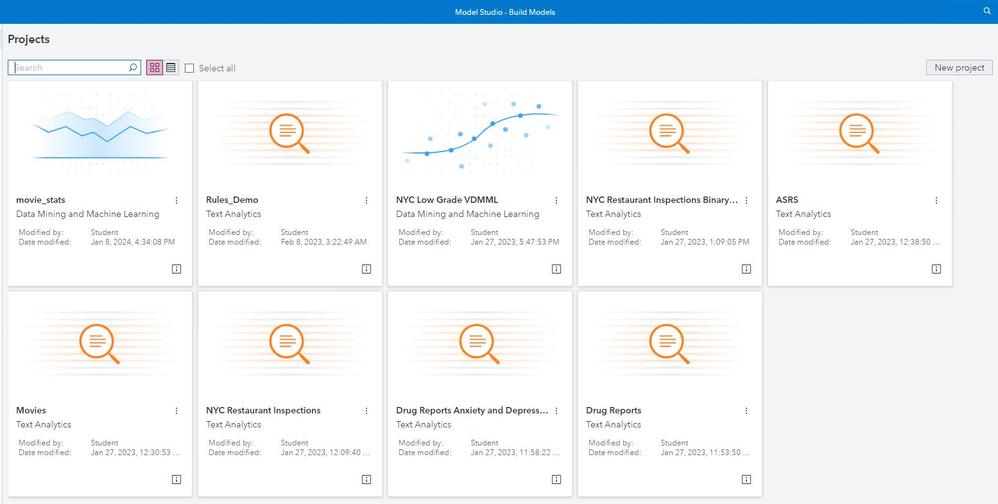Open movie_stats options menu
Viewport: 998px width, 504px height.
[177, 201]
